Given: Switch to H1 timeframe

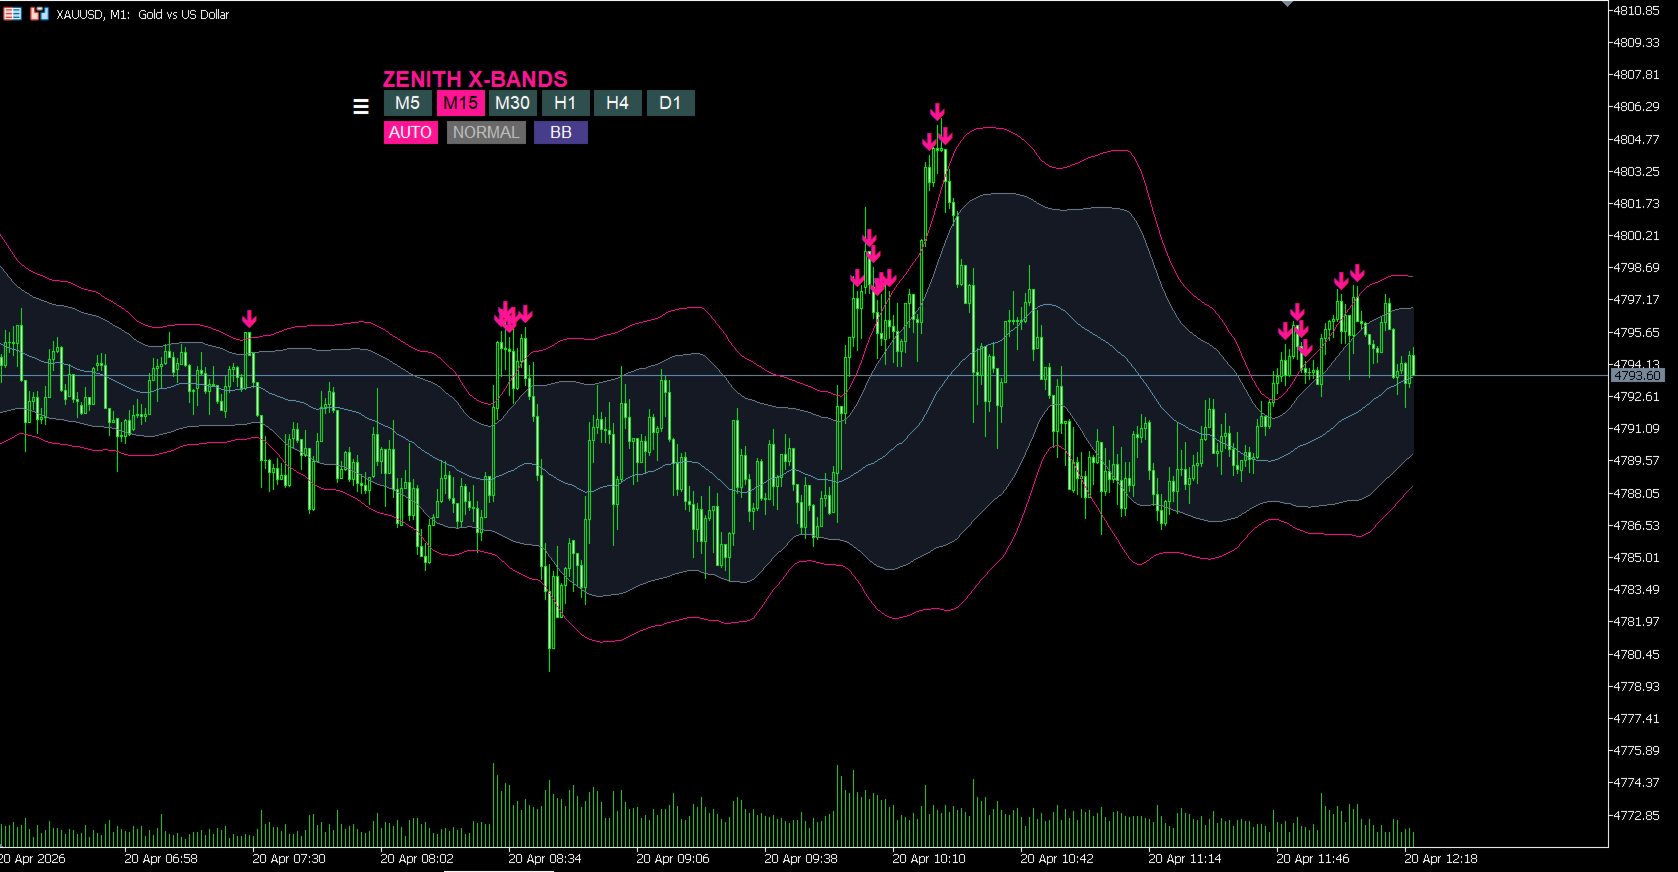Looking at the screenshot, I should click(x=565, y=103).
